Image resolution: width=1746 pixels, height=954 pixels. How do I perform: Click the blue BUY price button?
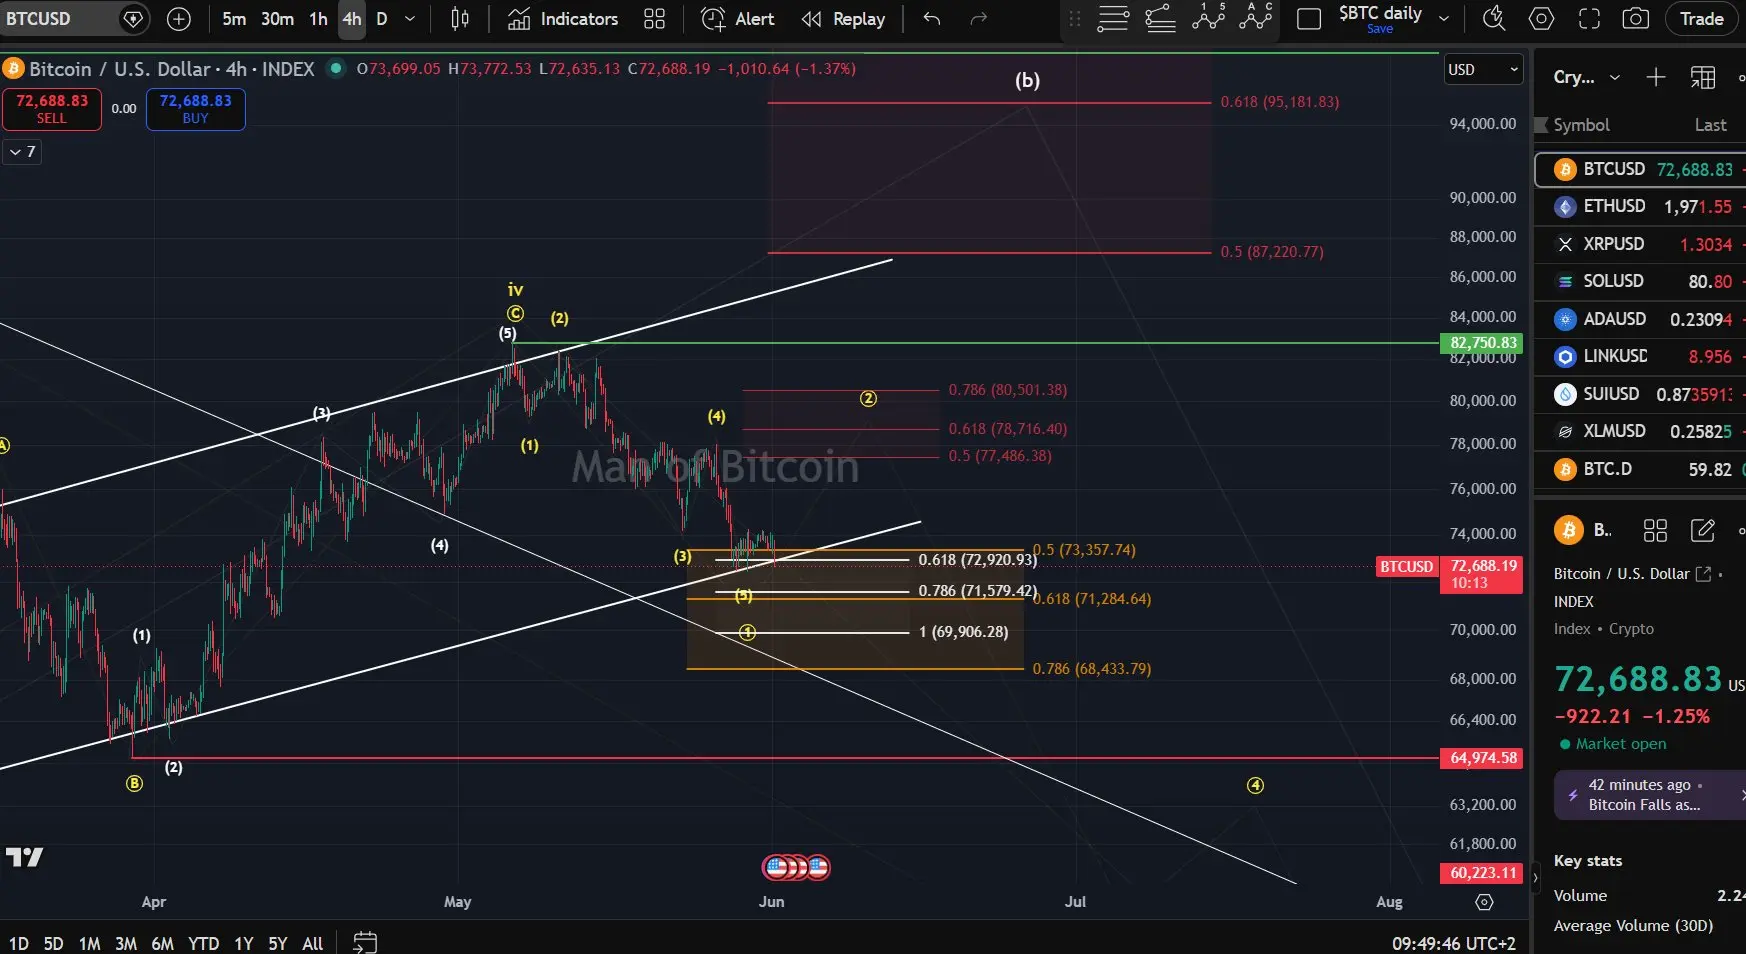196,109
